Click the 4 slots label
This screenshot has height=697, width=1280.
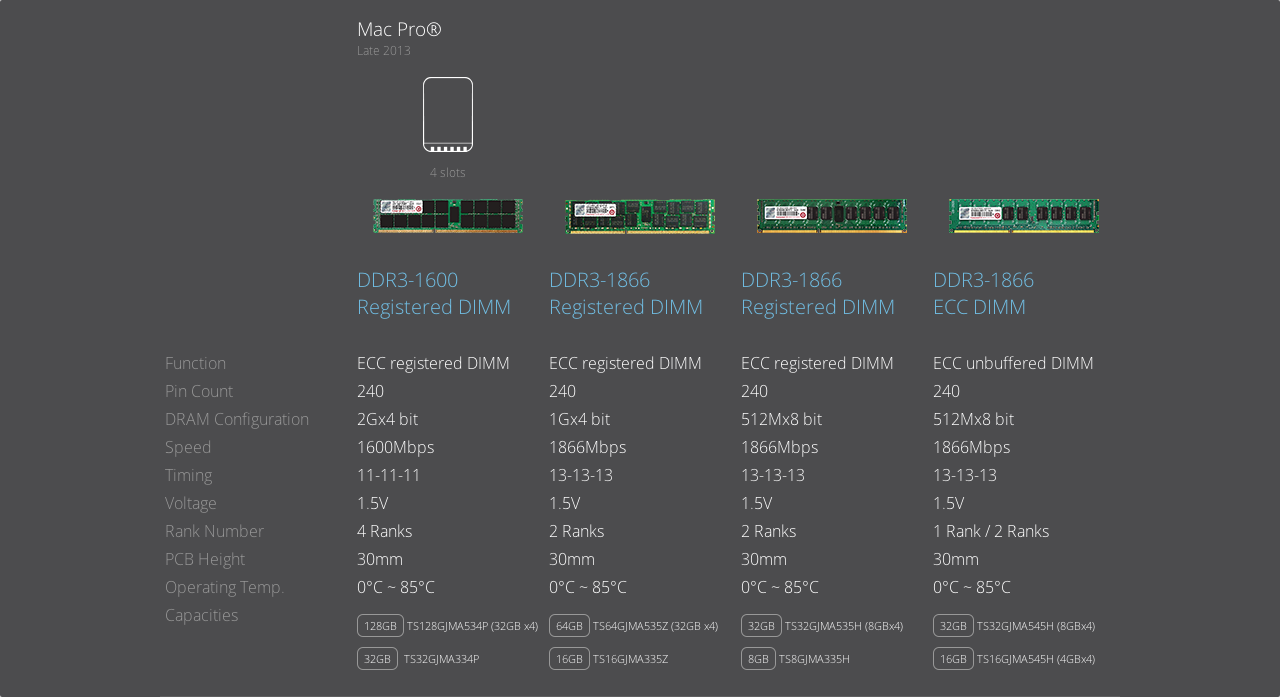pos(448,173)
